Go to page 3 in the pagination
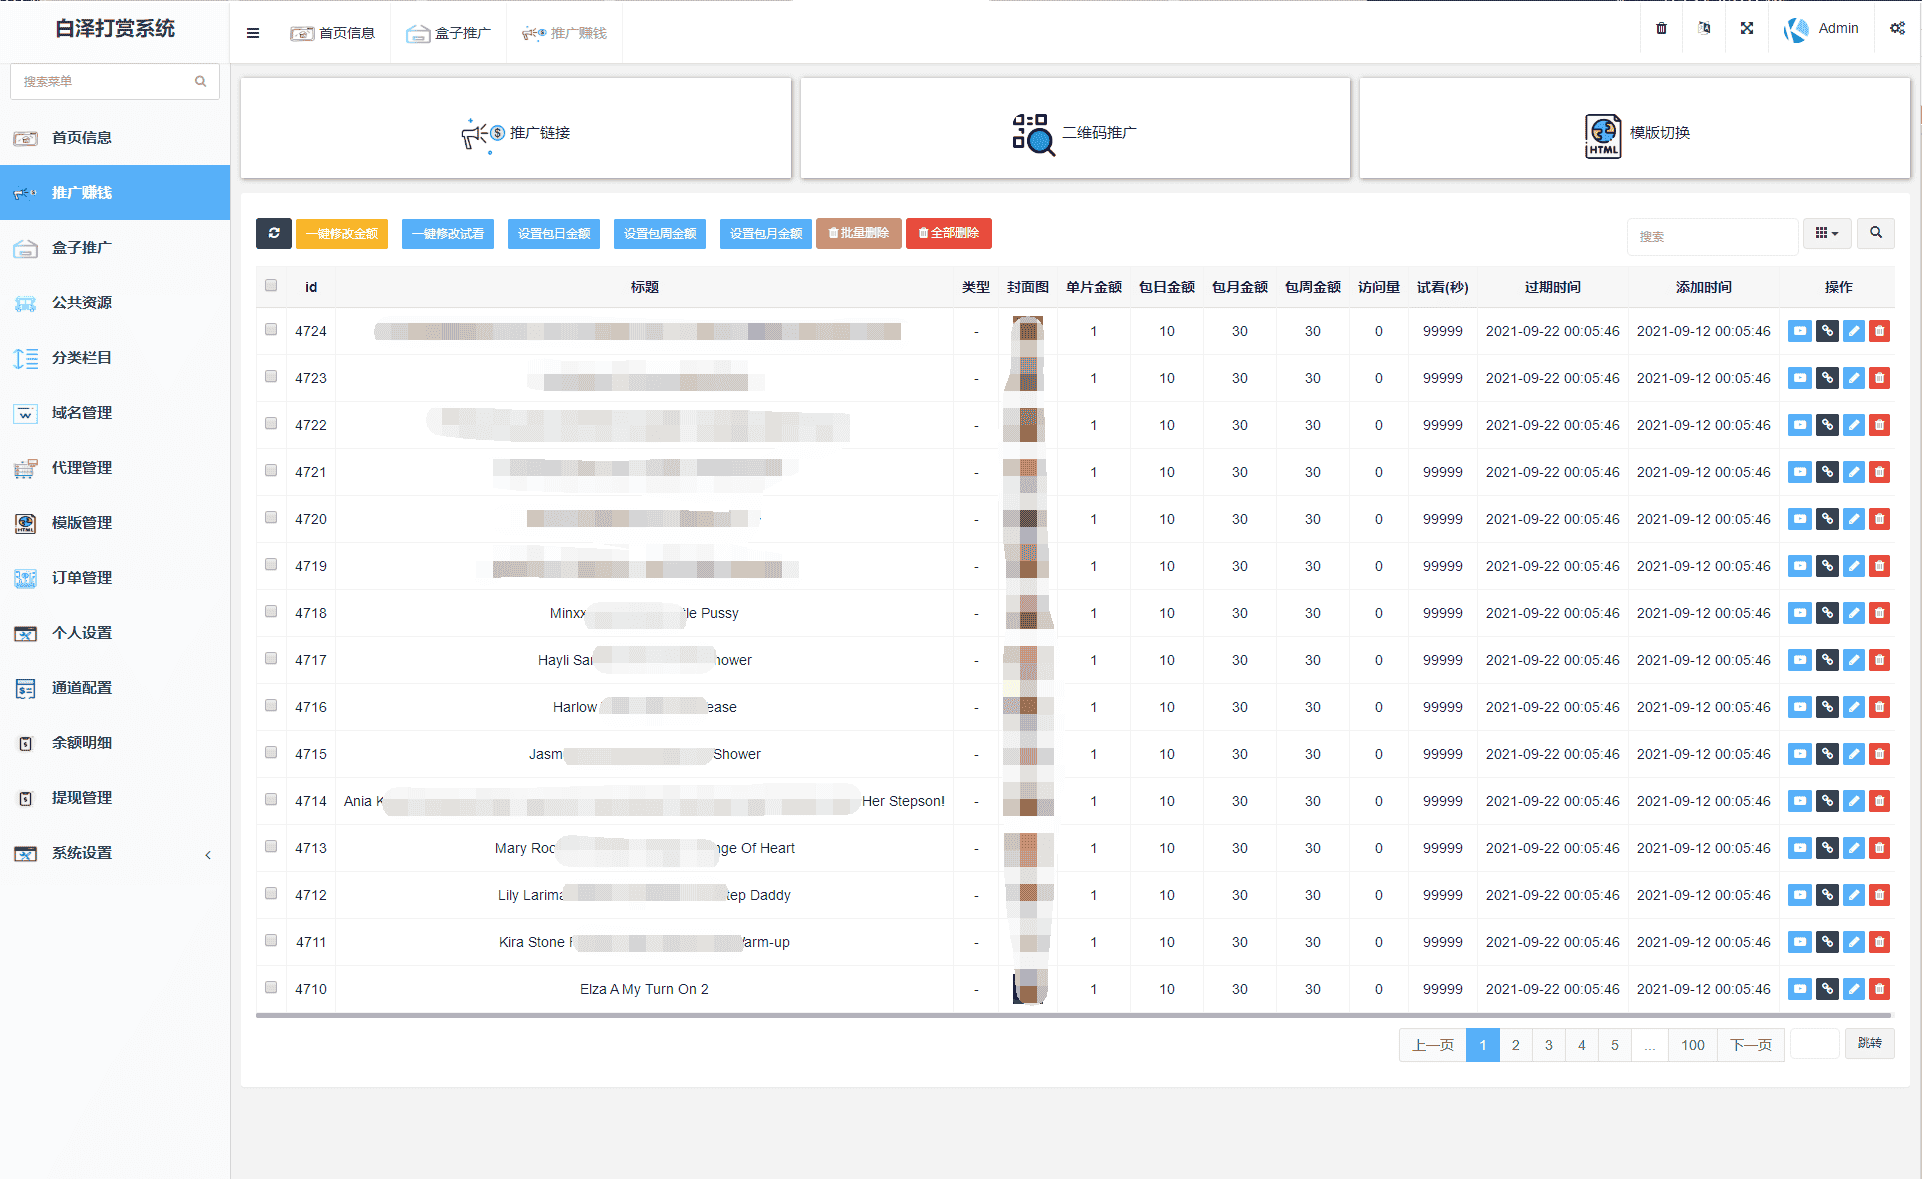The width and height of the screenshot is (1922, 1179). click(x=1548, y=1045)
